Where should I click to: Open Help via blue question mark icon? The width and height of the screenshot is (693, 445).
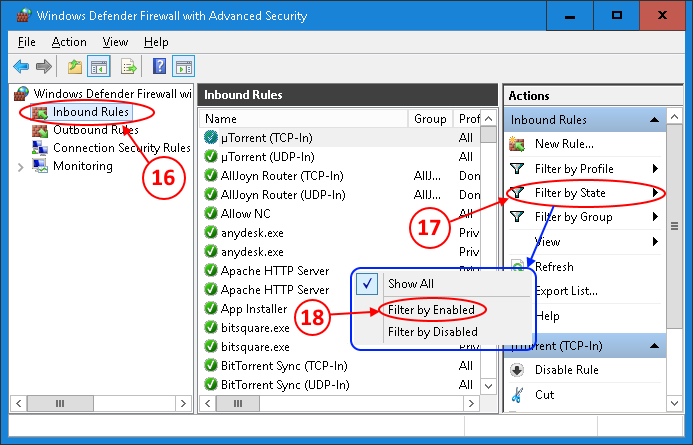click(159, 67)
